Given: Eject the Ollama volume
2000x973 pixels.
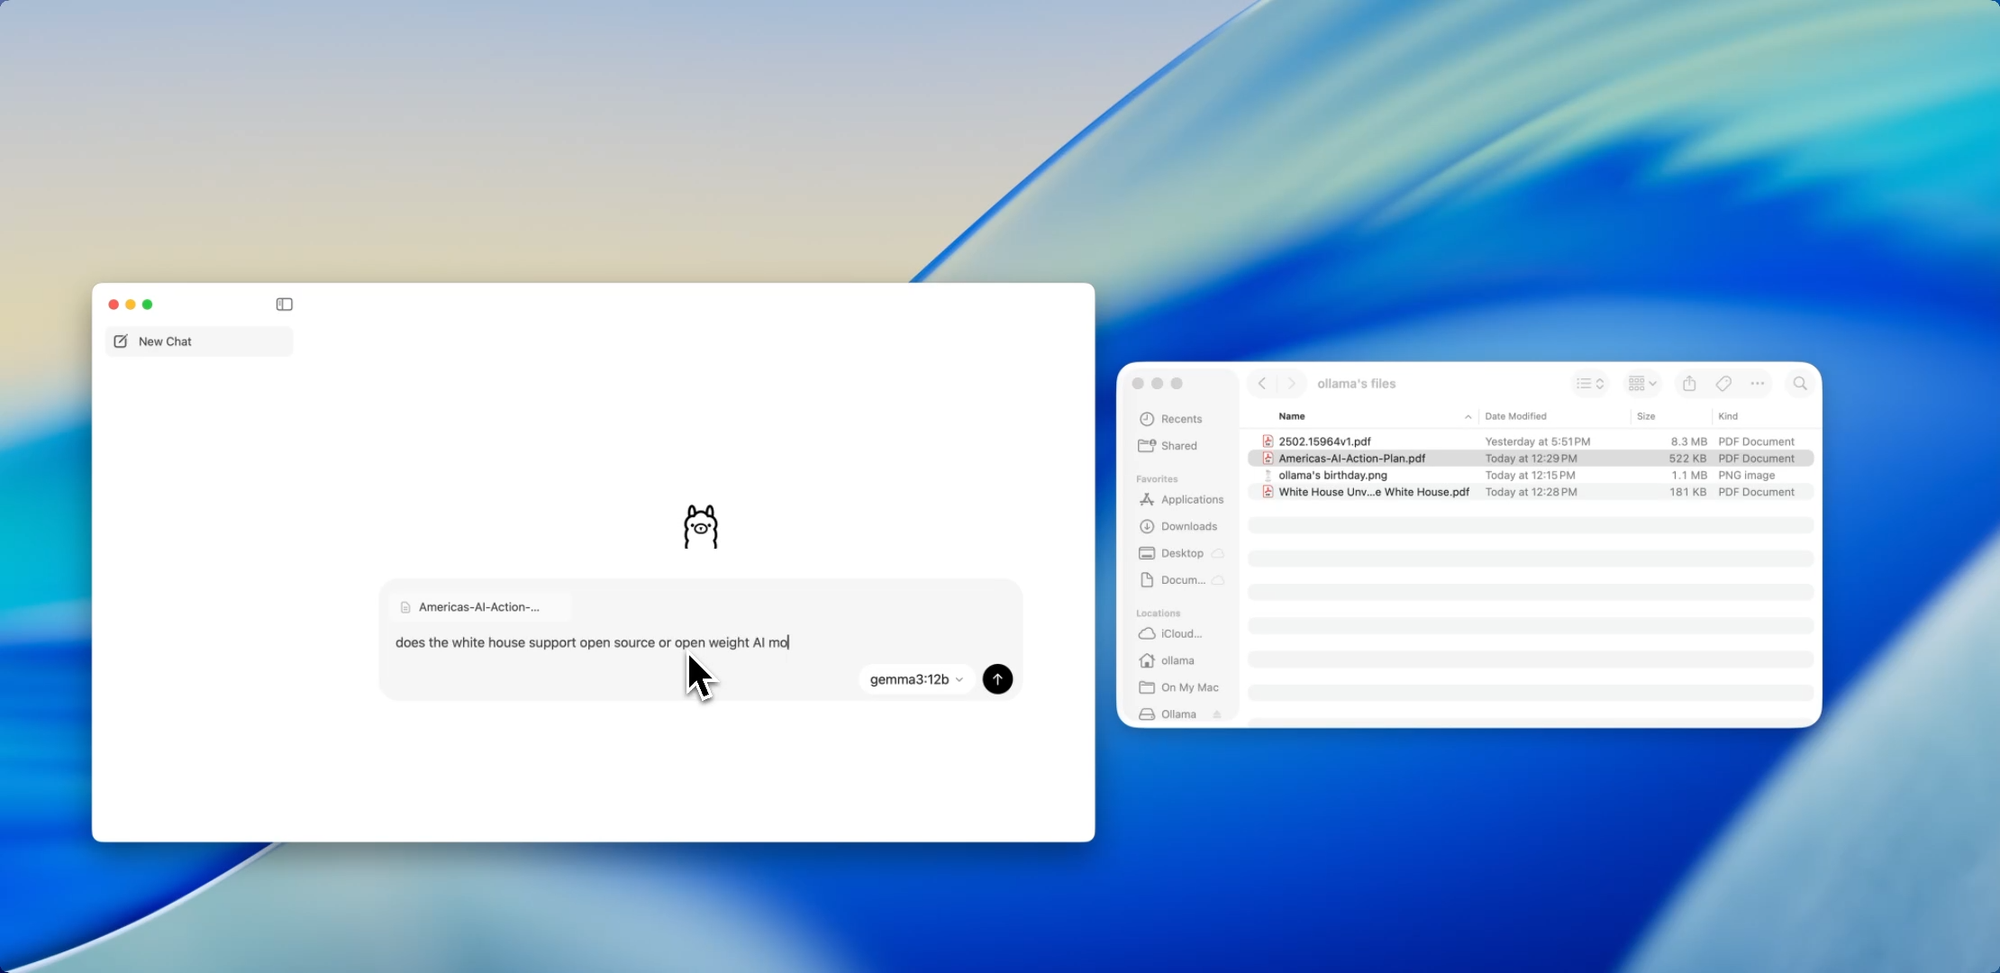Looking at the screenshot, I should [x=1217, y=714].
